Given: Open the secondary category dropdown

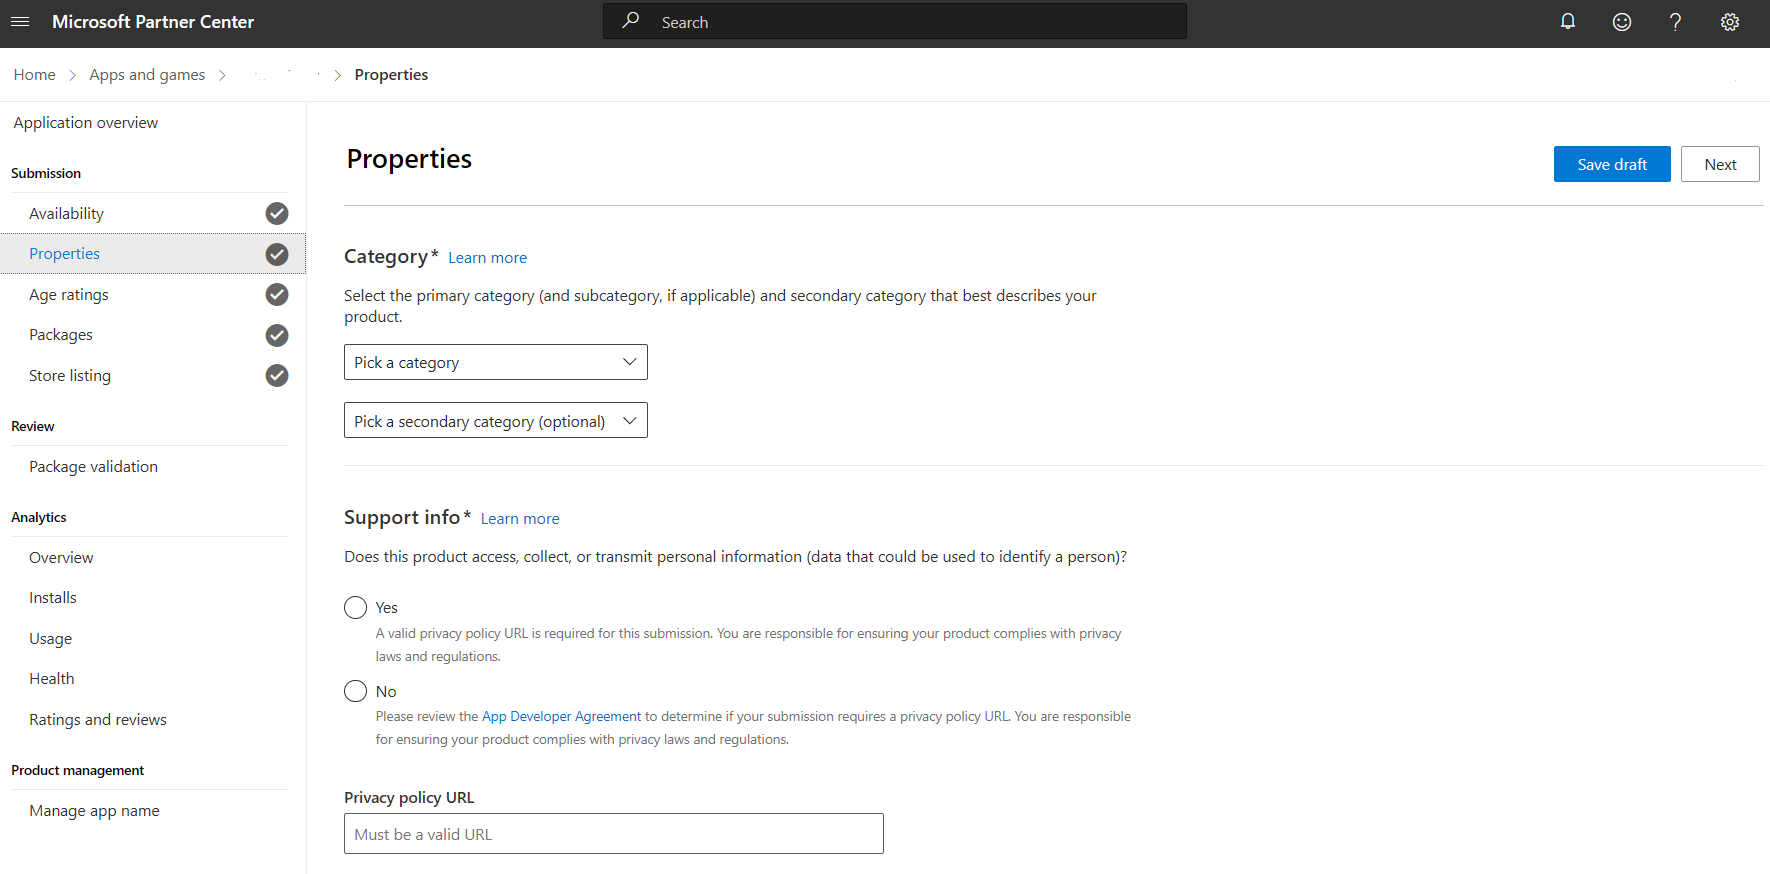Looking at the screenshot, I should (496, 421).
